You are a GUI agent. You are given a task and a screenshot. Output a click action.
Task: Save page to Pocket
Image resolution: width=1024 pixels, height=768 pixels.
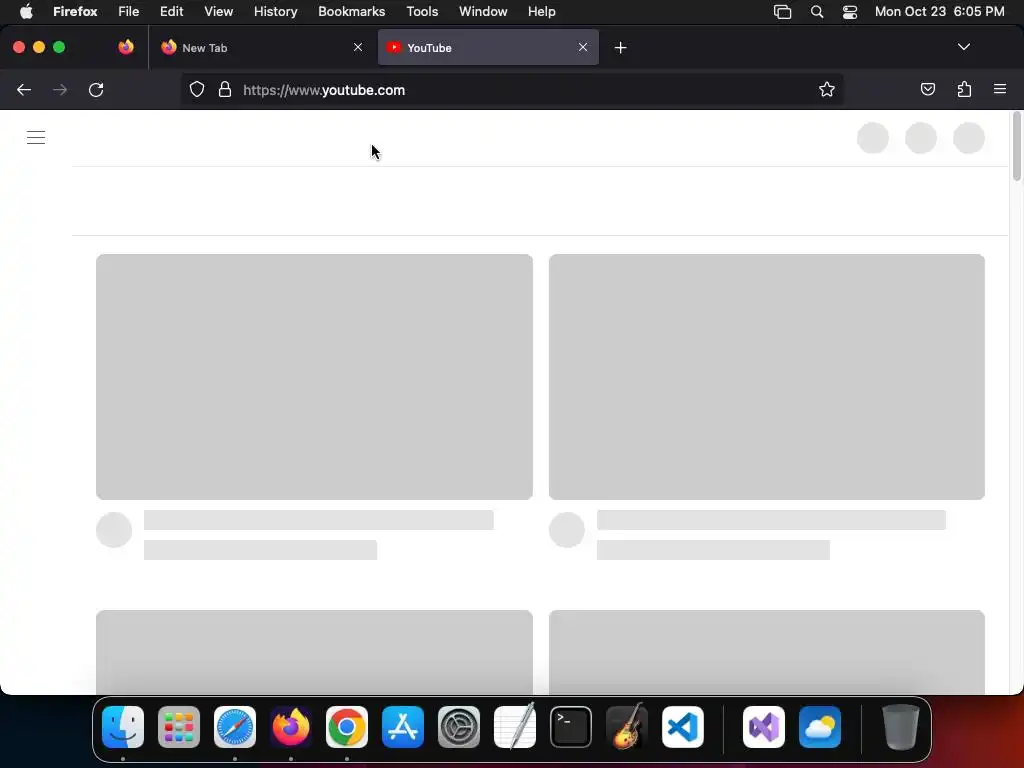pyautogui.click(x=927, y=89)
